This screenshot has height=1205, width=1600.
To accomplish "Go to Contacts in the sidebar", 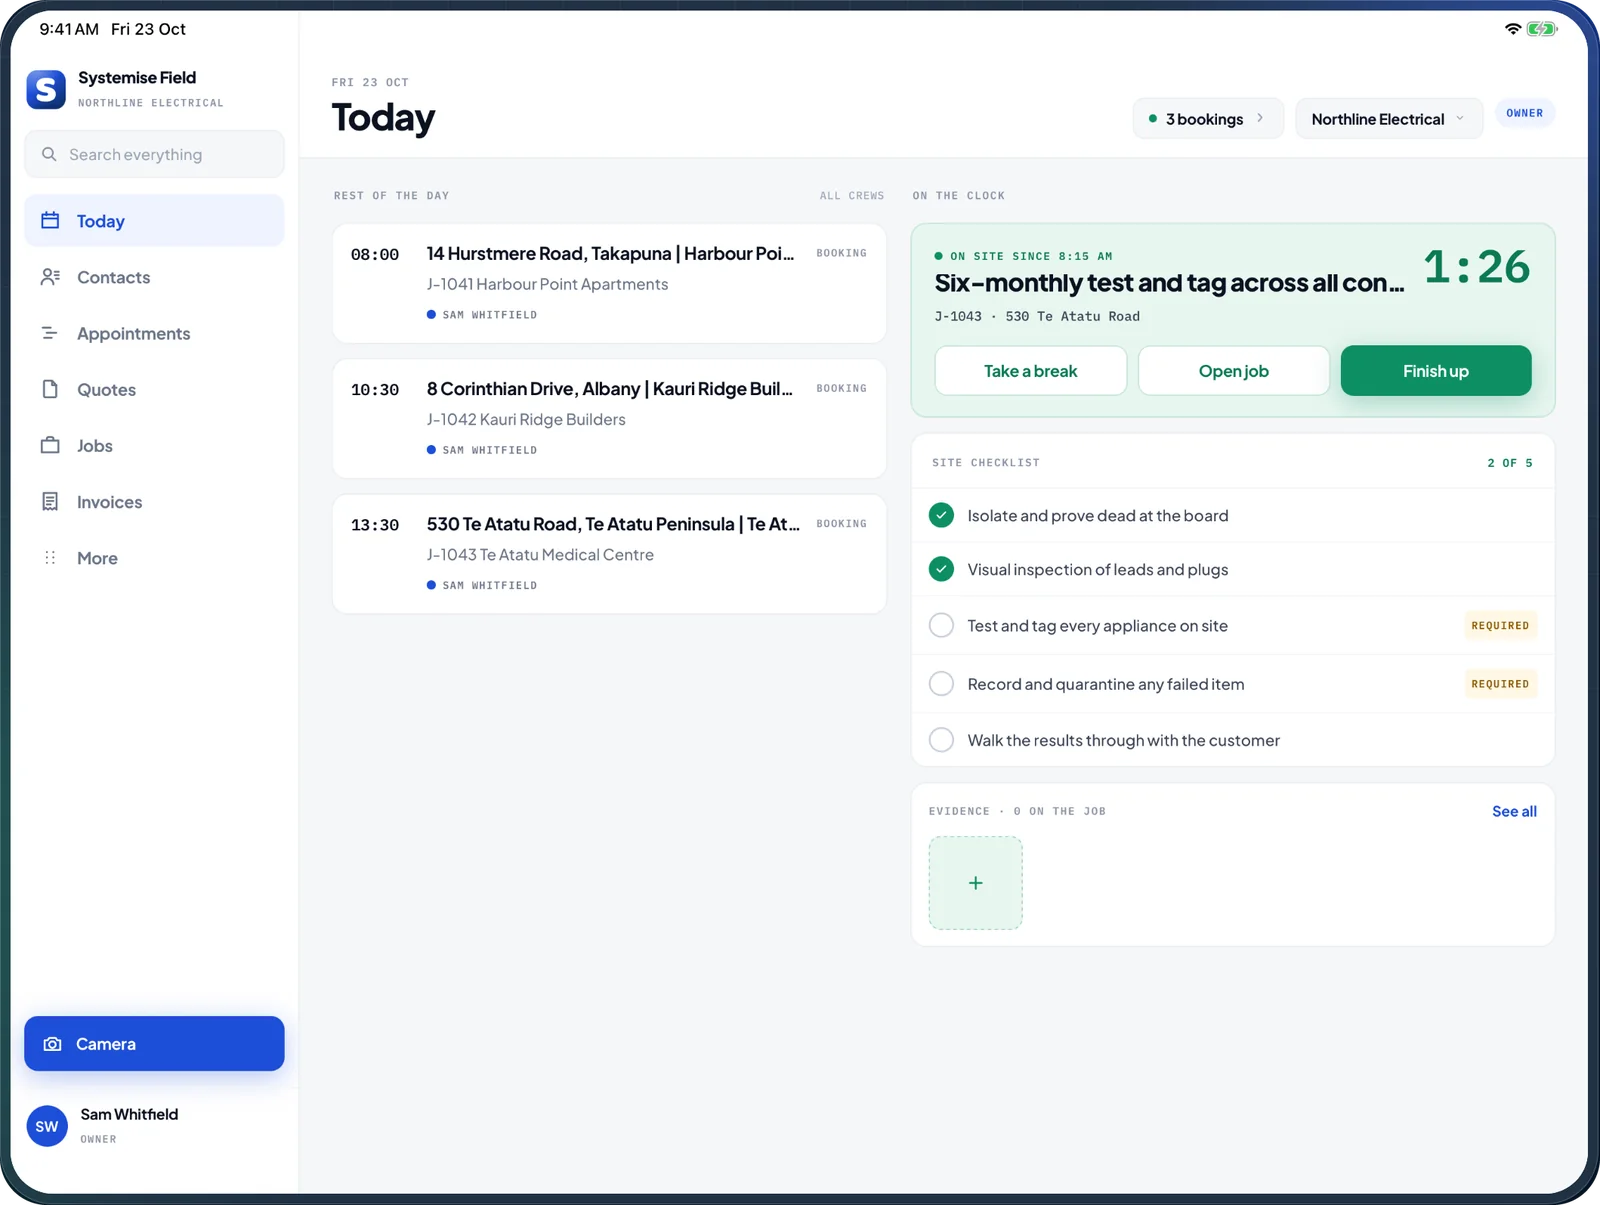I will [154, 277].
